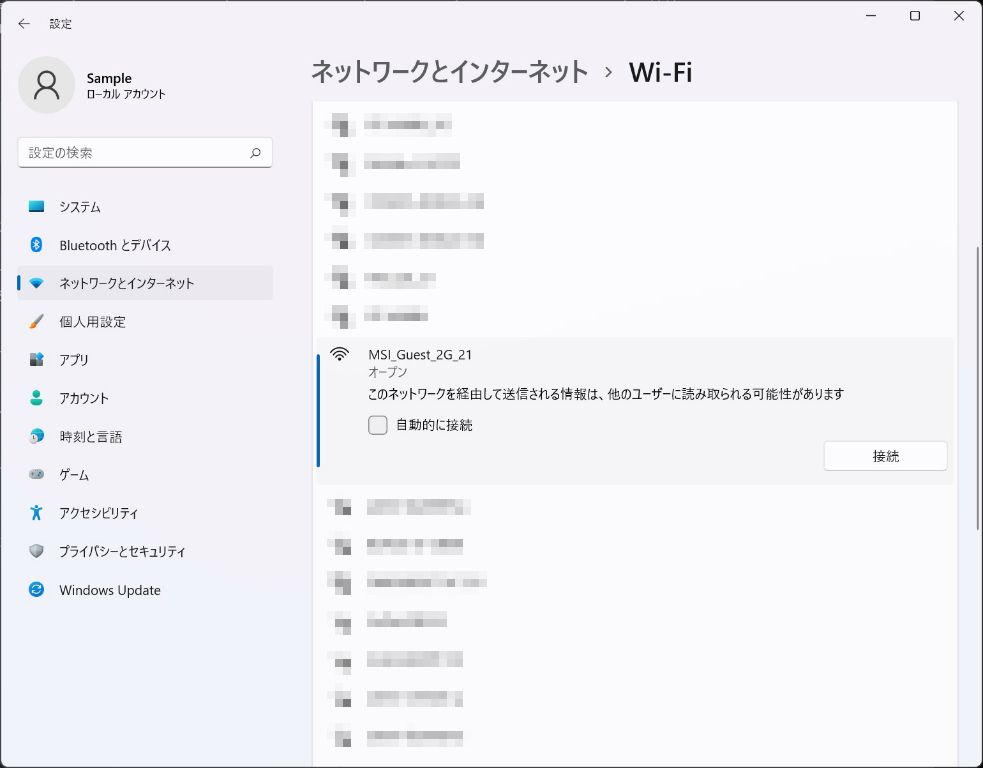Click the Windows Update sync icon

tap(36, 589)
